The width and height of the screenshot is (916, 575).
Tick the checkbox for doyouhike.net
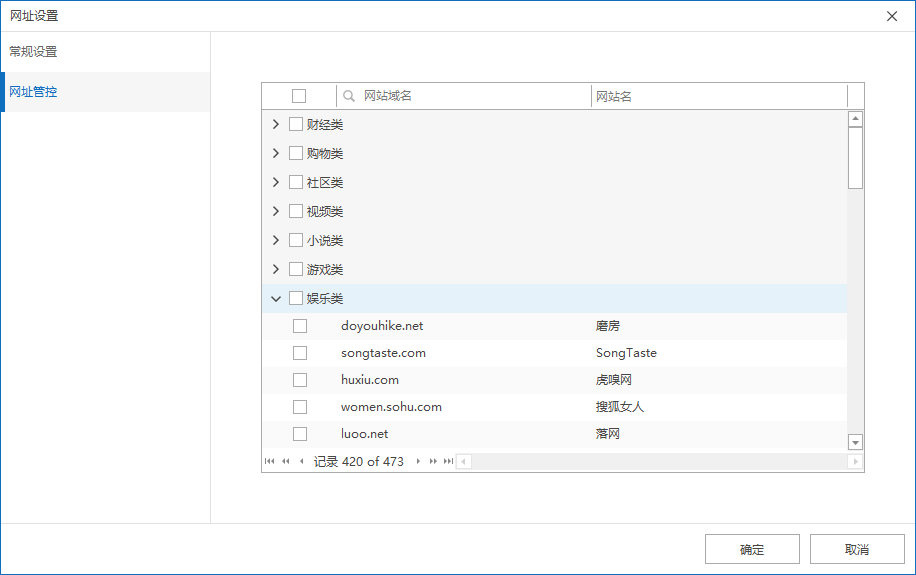(x=300, y=326)
